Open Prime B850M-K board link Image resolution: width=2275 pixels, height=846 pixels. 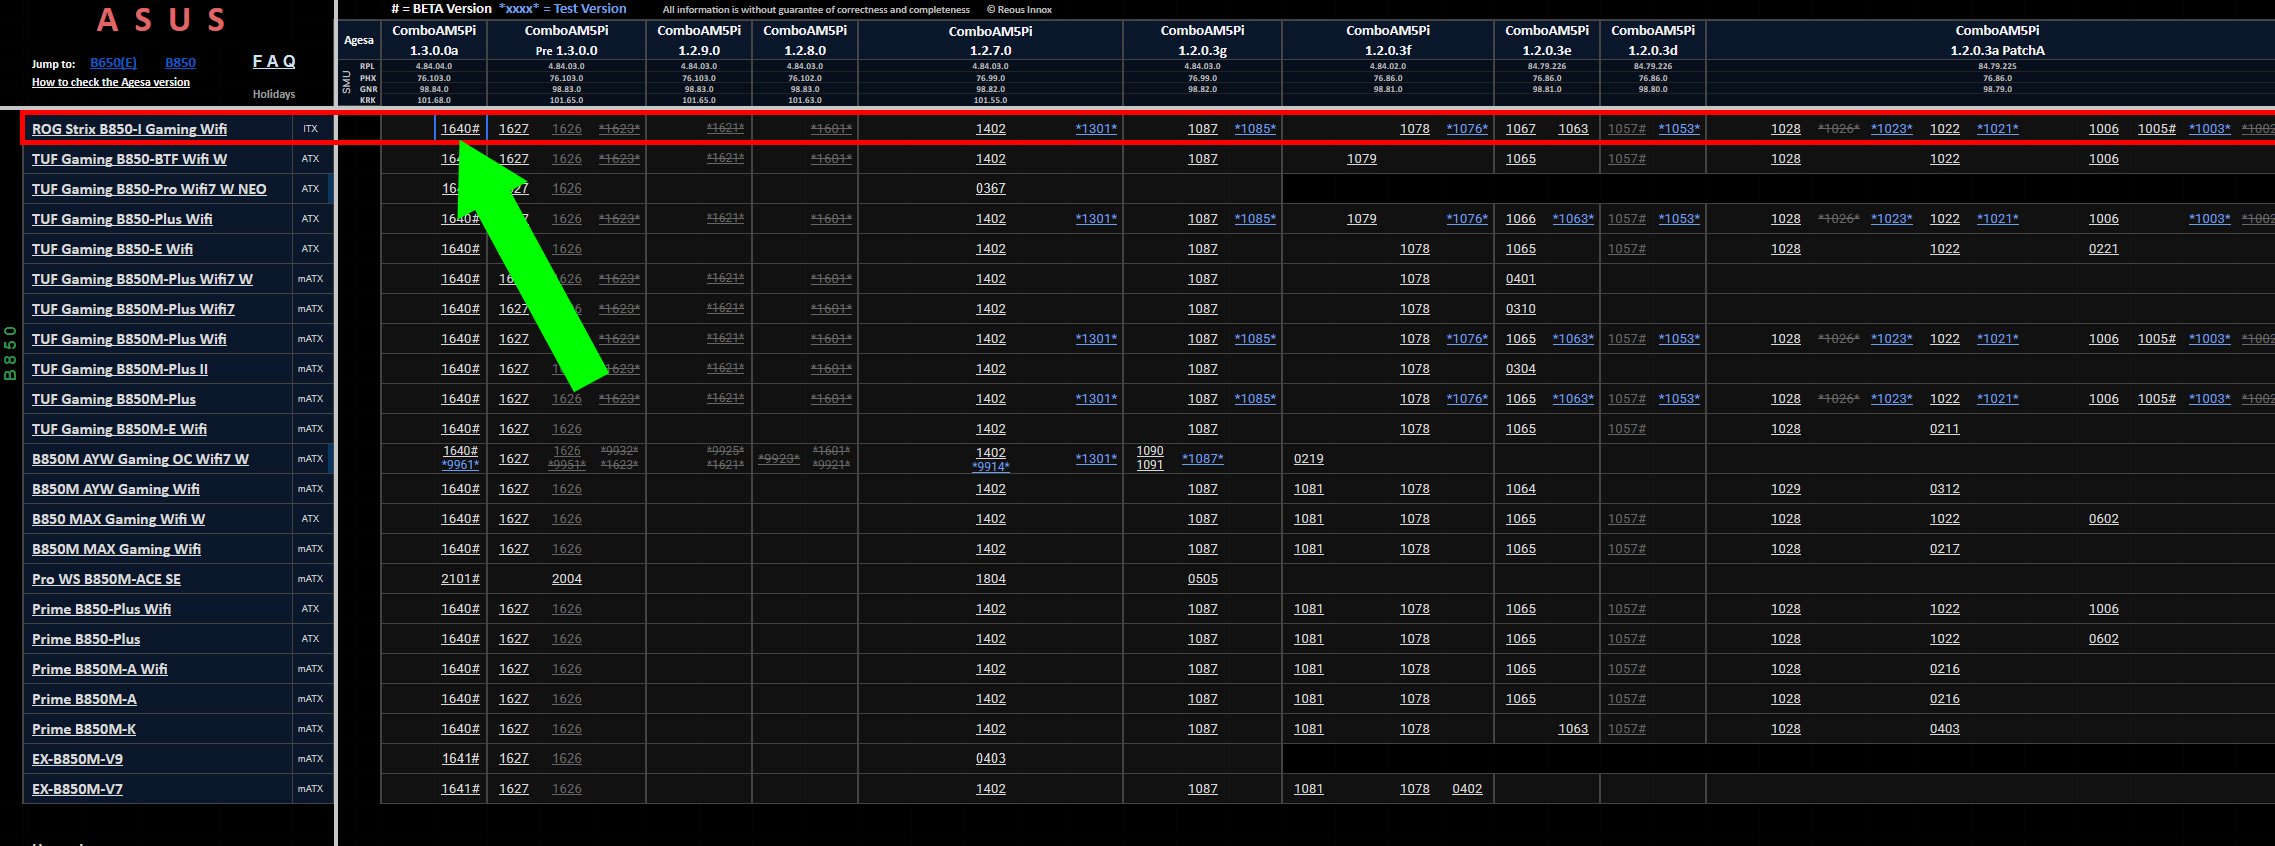tap(84, 729)
